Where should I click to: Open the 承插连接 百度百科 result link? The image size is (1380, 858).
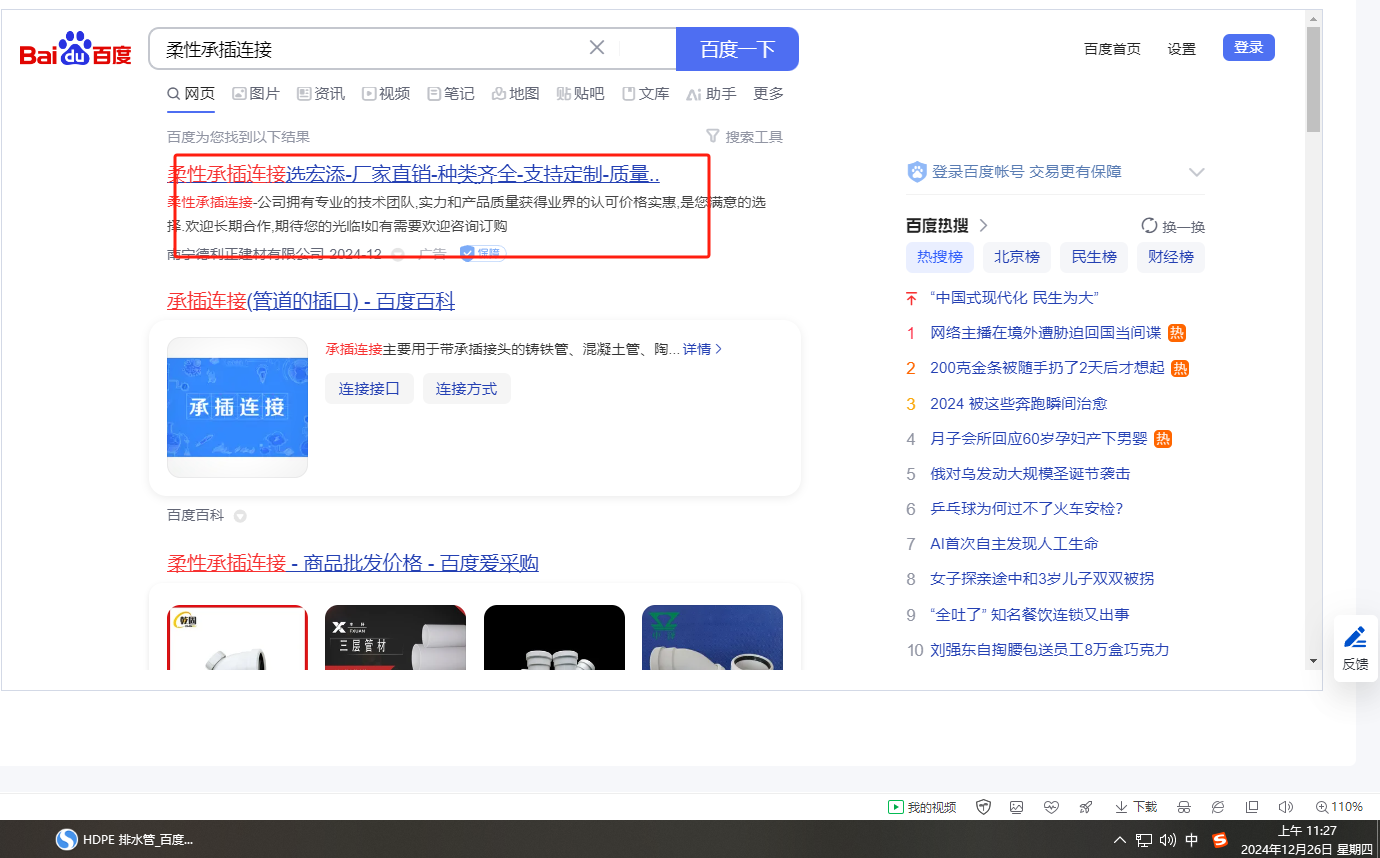310,301
